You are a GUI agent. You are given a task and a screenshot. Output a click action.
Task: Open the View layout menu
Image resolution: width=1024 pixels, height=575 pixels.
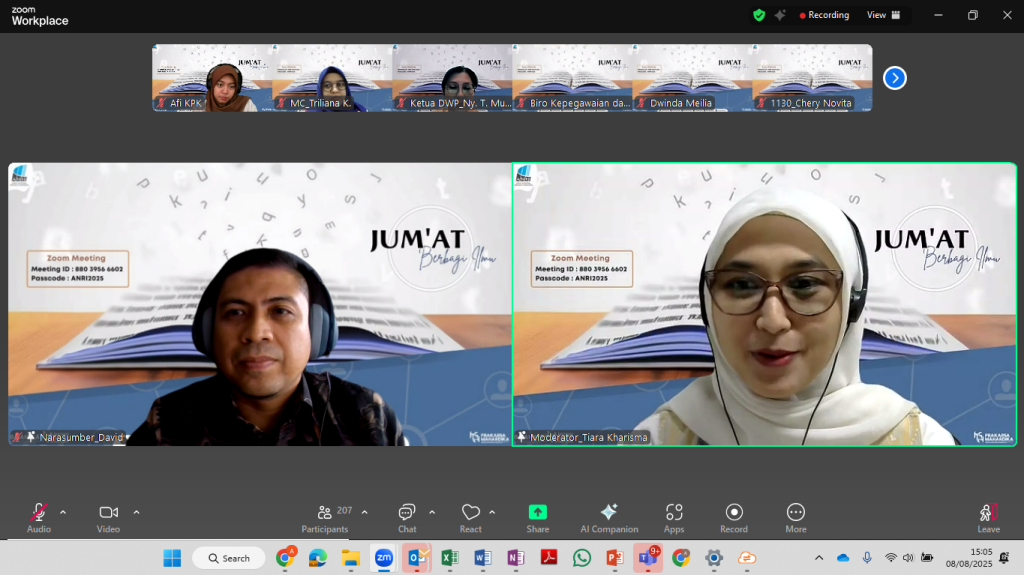tap(883, 15)
